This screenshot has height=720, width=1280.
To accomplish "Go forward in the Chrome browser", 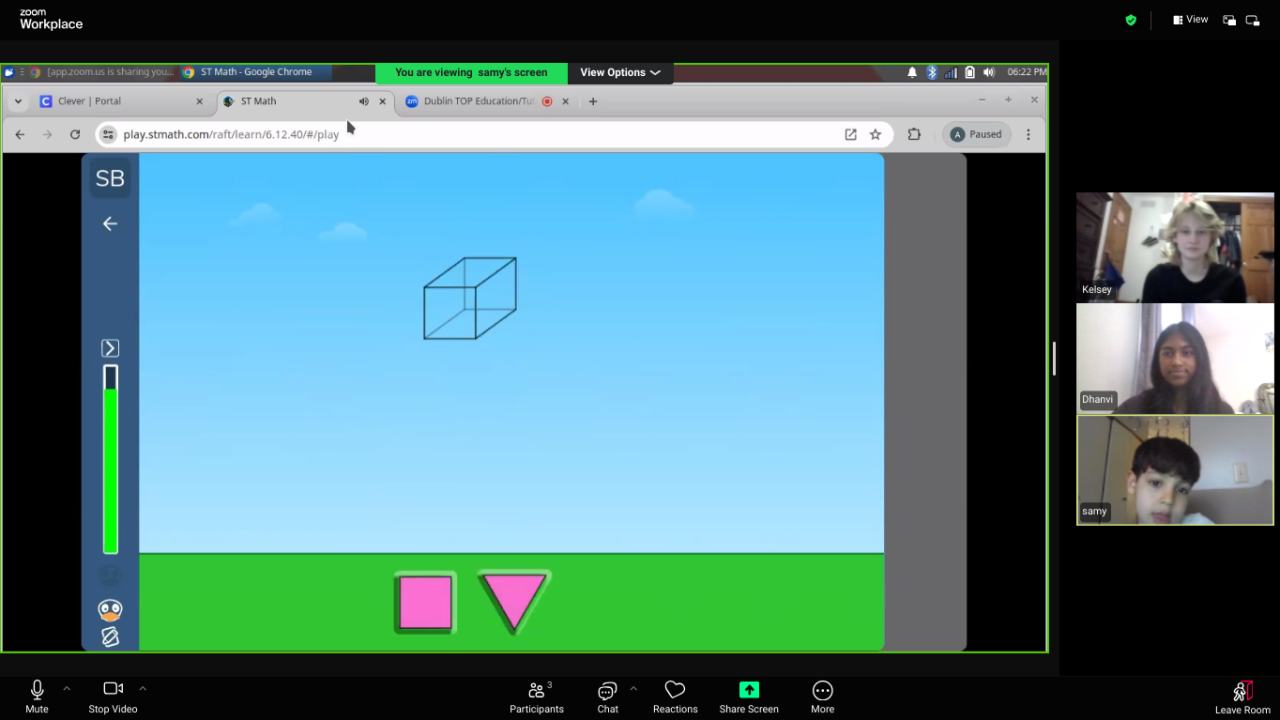I will 47,134.
